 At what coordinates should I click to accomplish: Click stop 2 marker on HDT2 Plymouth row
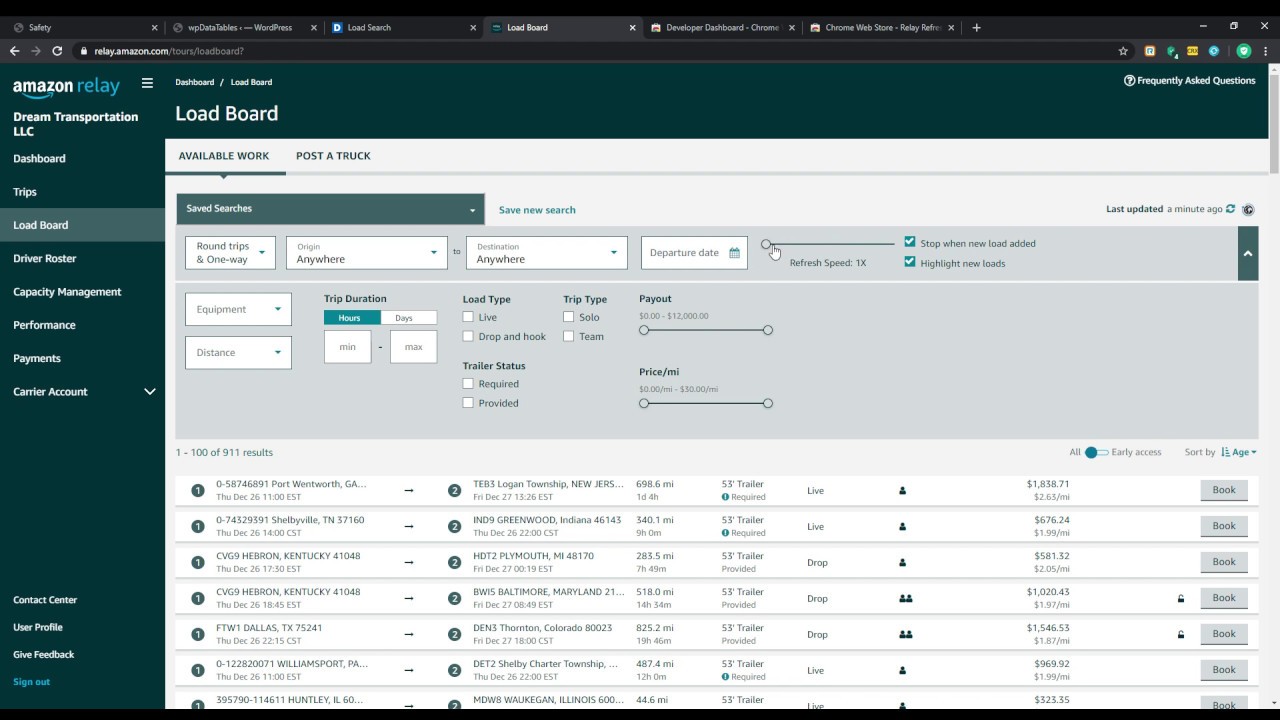pyautogui.click(x=454, y=563)
